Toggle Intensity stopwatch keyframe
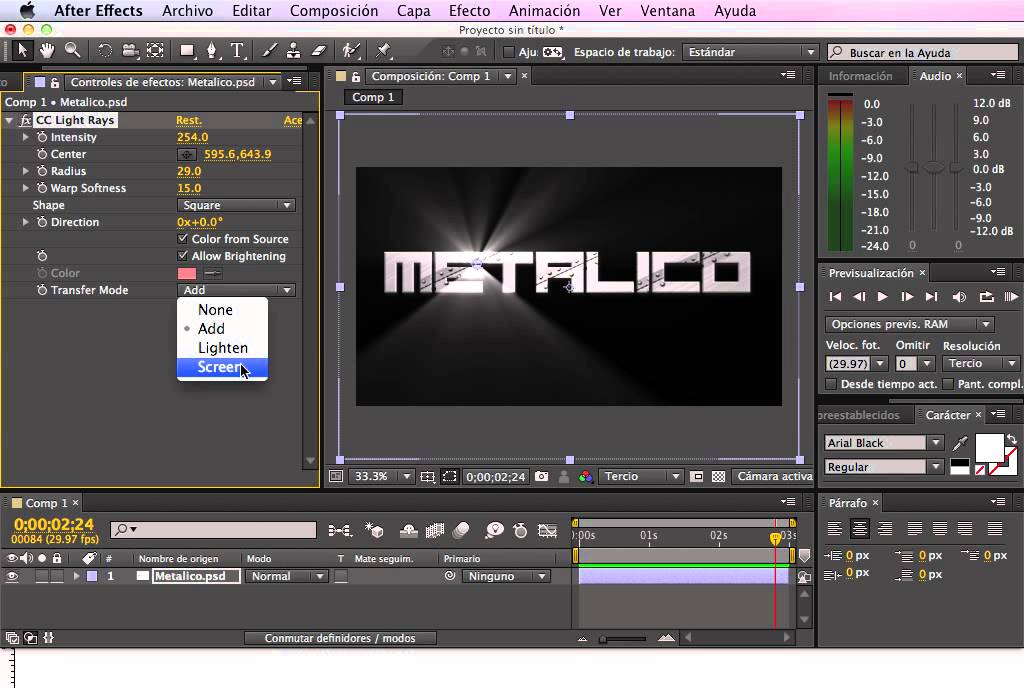This screenshot has width=1024, height=688. tap(42, 137)
